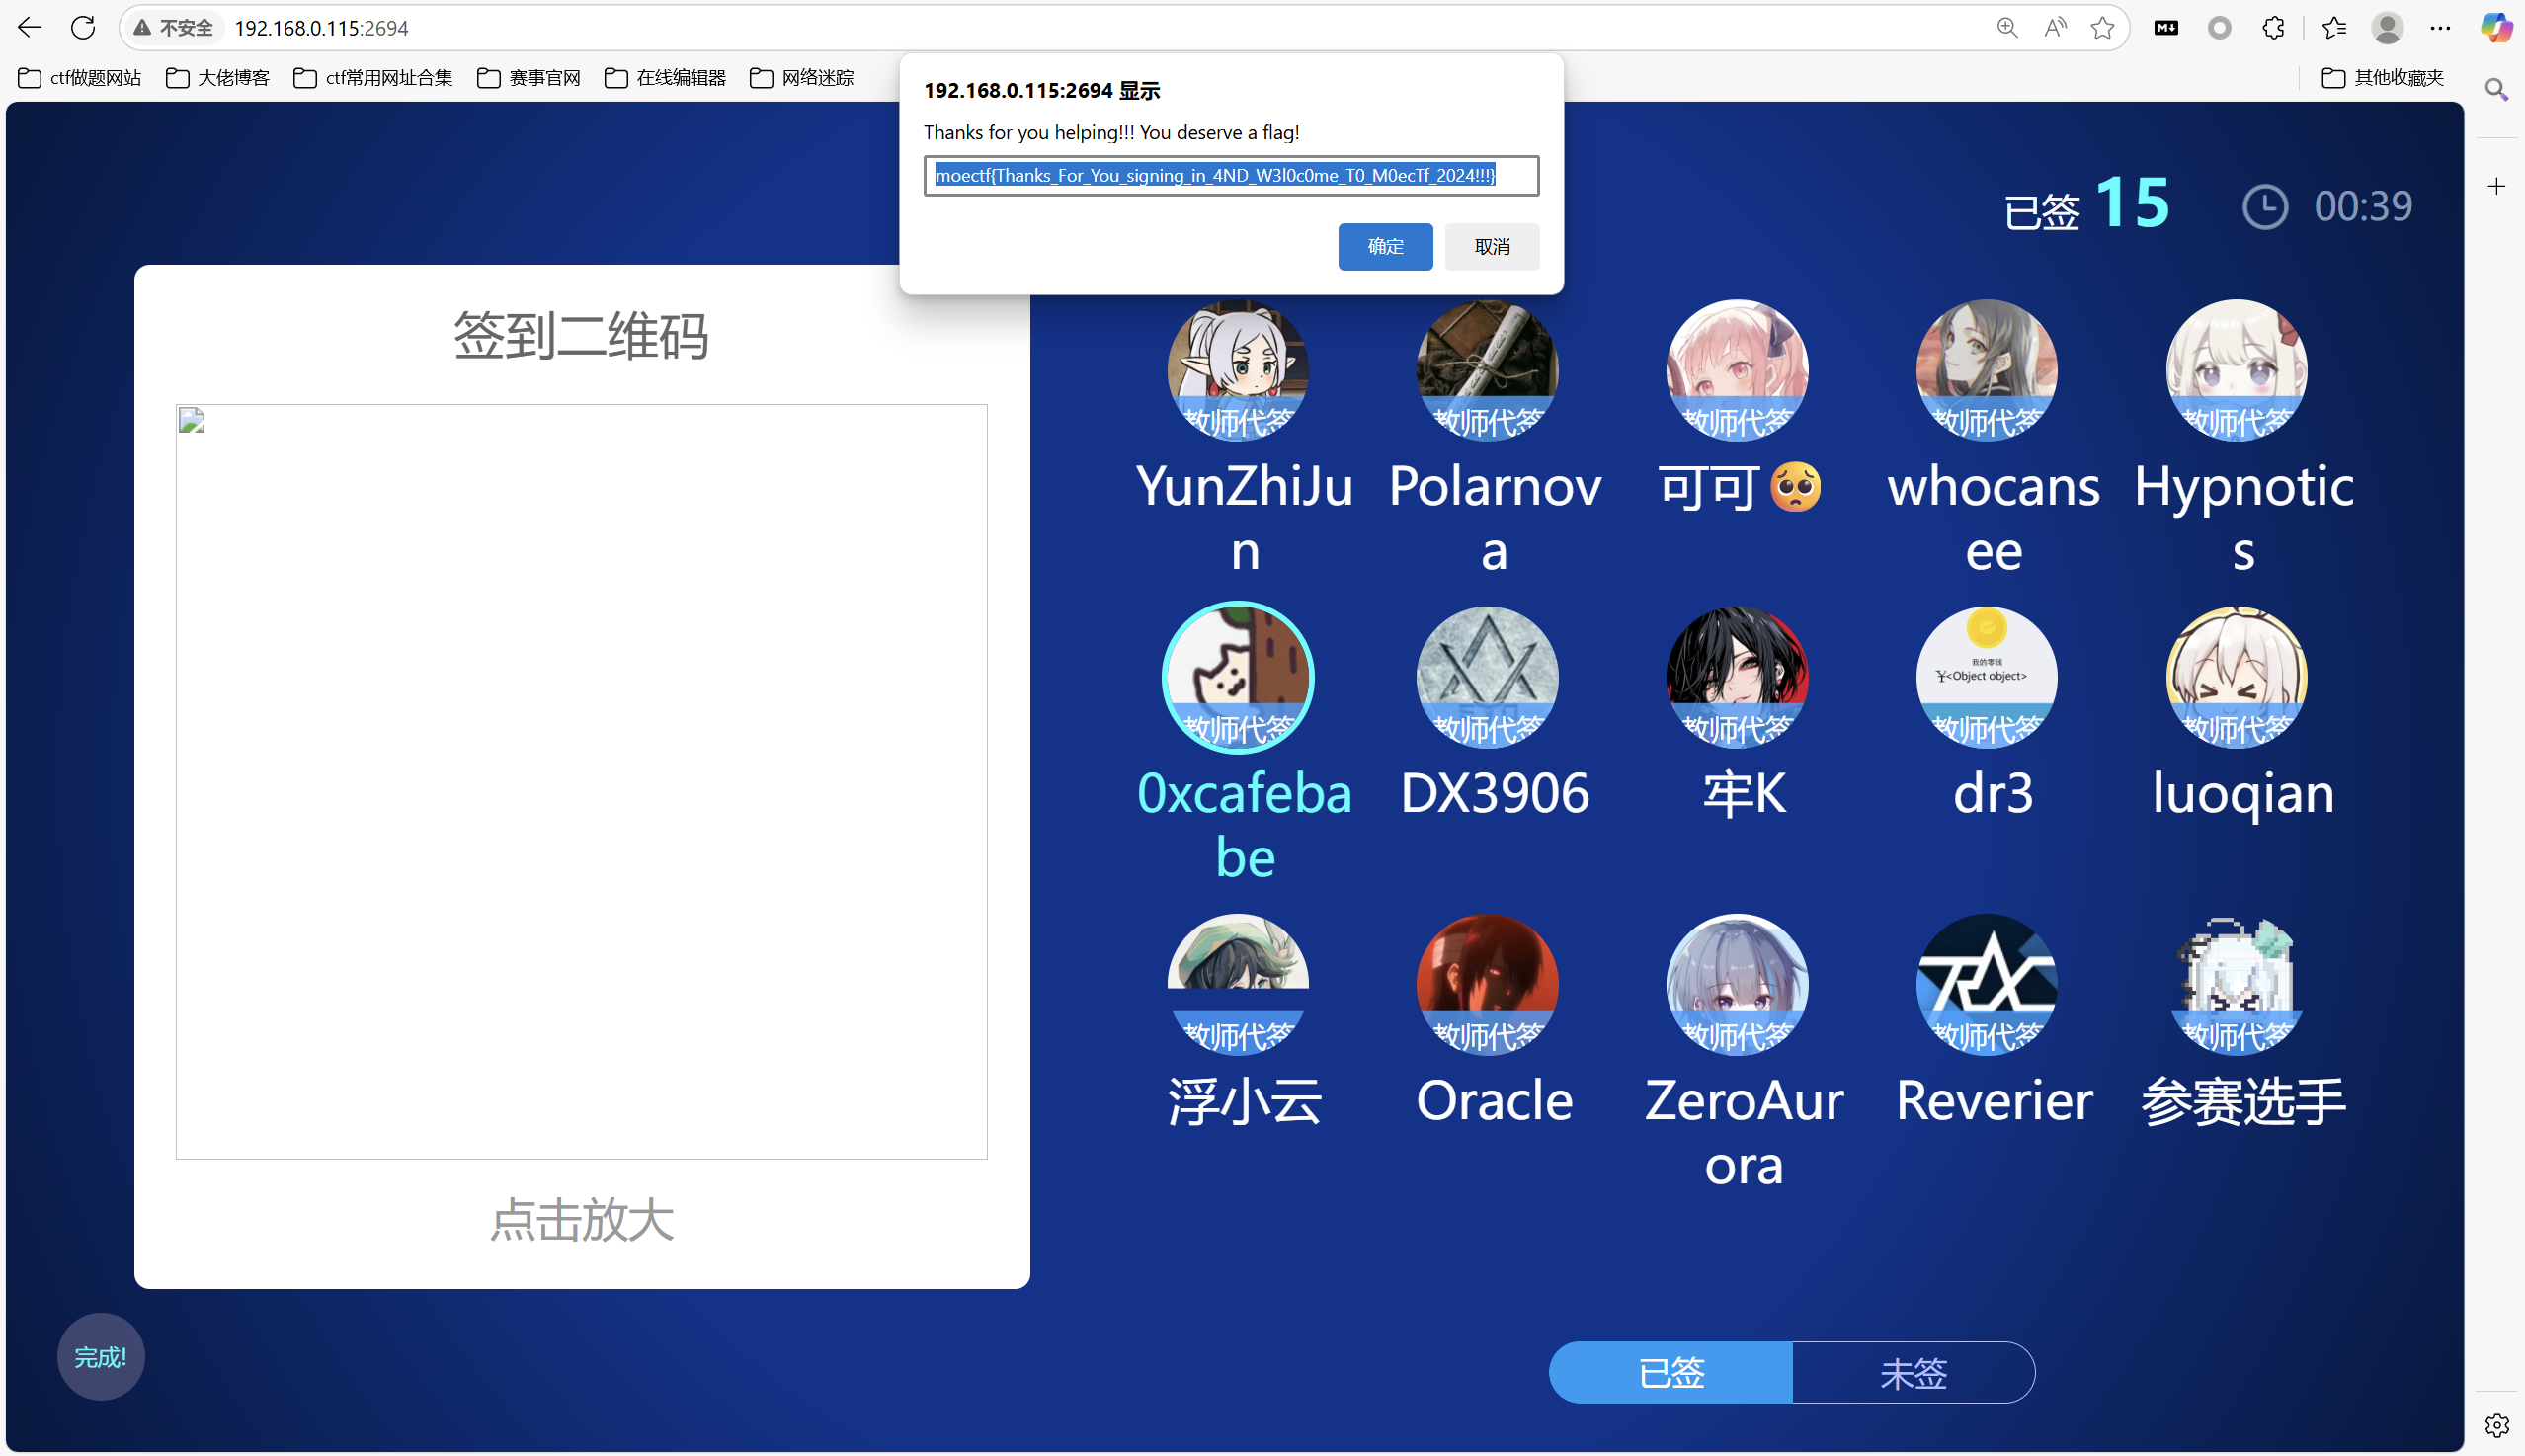
Task: Click the 完成! round button
Action: pos(101,1357)
